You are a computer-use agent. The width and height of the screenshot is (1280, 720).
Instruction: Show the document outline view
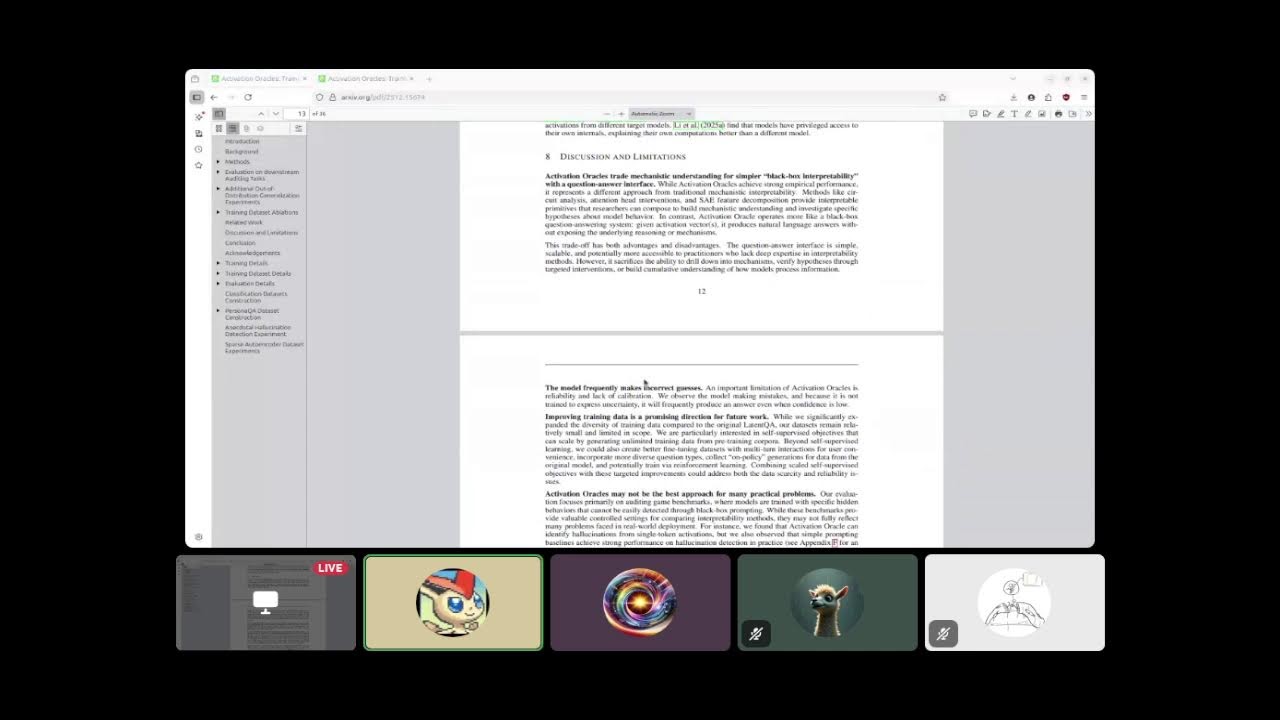[x=232, y=128]
